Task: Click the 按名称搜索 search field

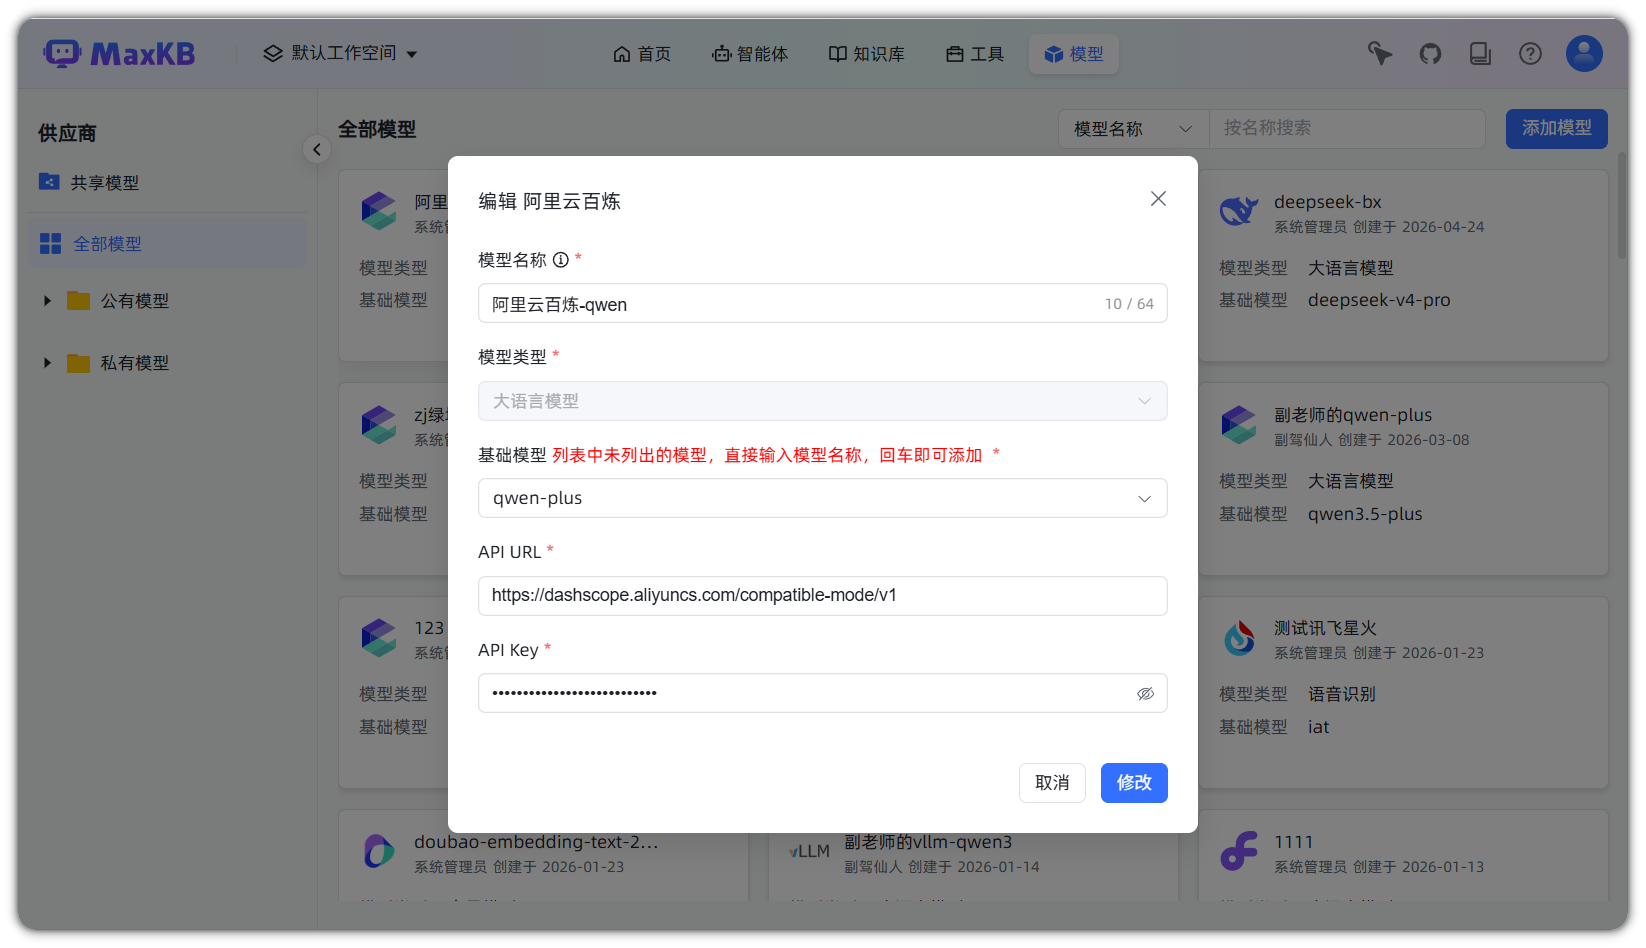Action: (1347, 129)
